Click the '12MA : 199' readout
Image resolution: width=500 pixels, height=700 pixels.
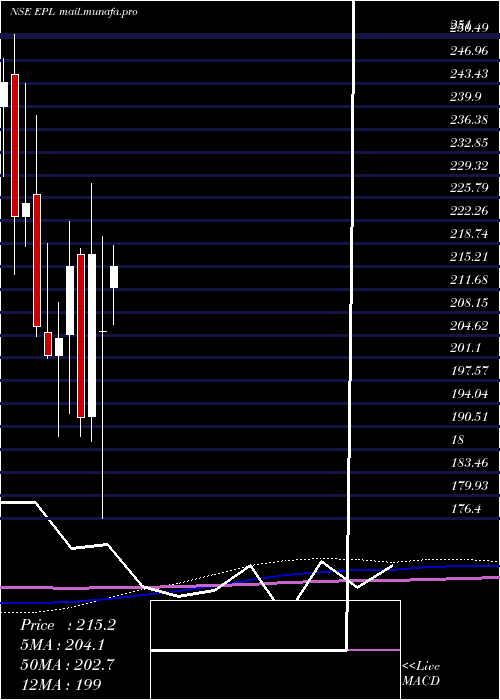60,684
